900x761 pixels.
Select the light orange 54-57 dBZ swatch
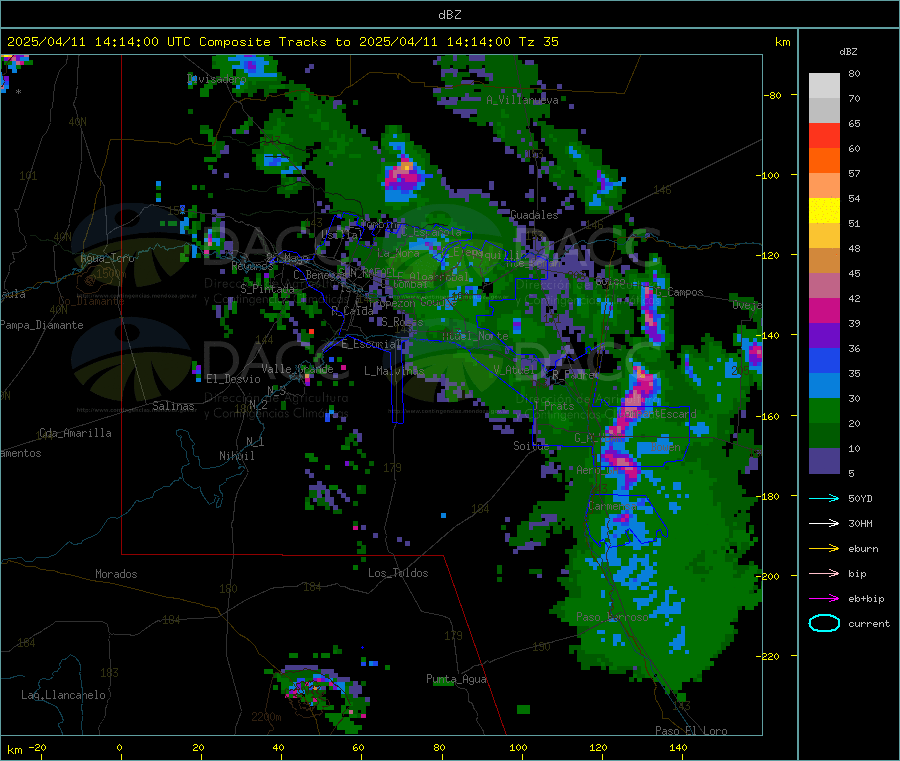point(824,186)
